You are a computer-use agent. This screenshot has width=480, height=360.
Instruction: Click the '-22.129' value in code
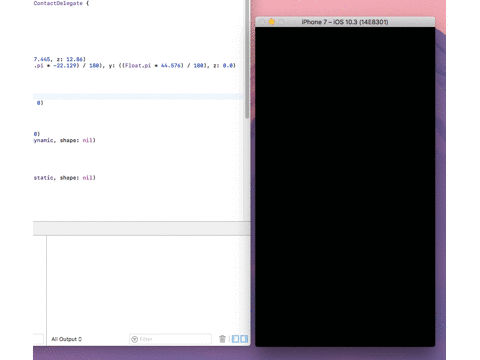pos(65,66)
